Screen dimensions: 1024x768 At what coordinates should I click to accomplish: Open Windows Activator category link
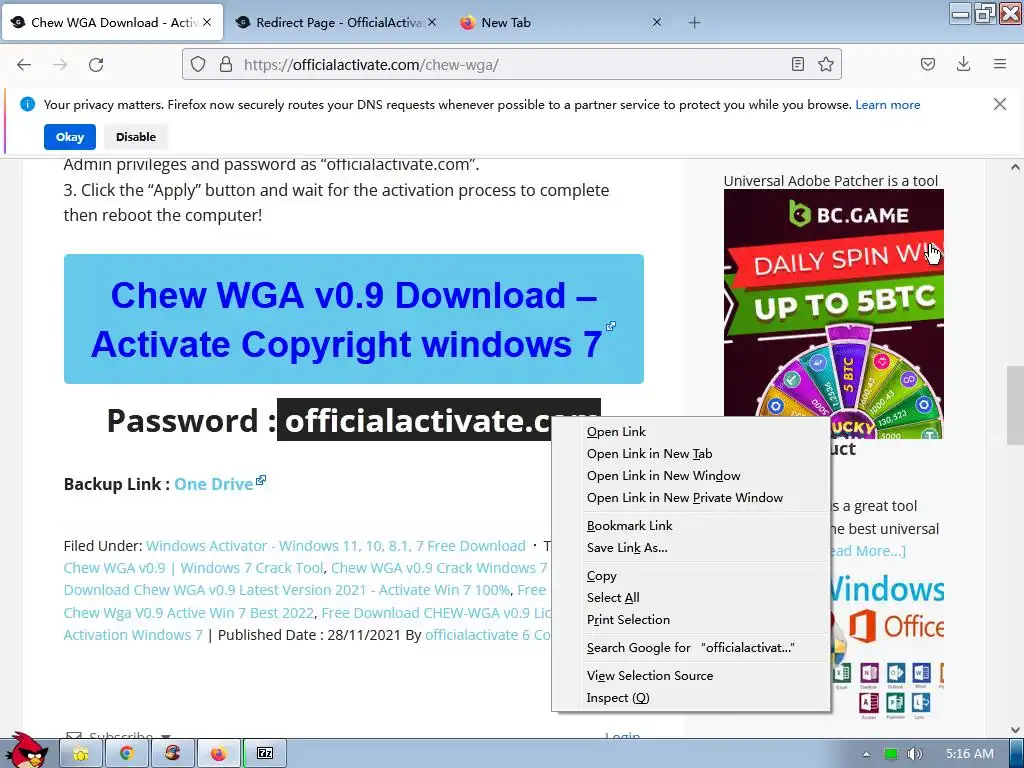point(336,546)
